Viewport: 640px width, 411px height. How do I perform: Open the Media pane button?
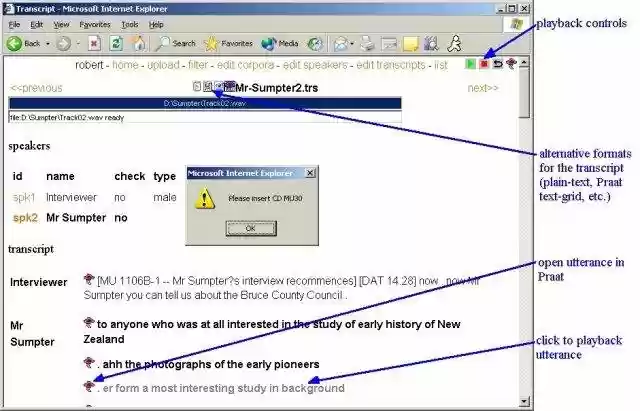pyautogui.click(x=280, y=43)
